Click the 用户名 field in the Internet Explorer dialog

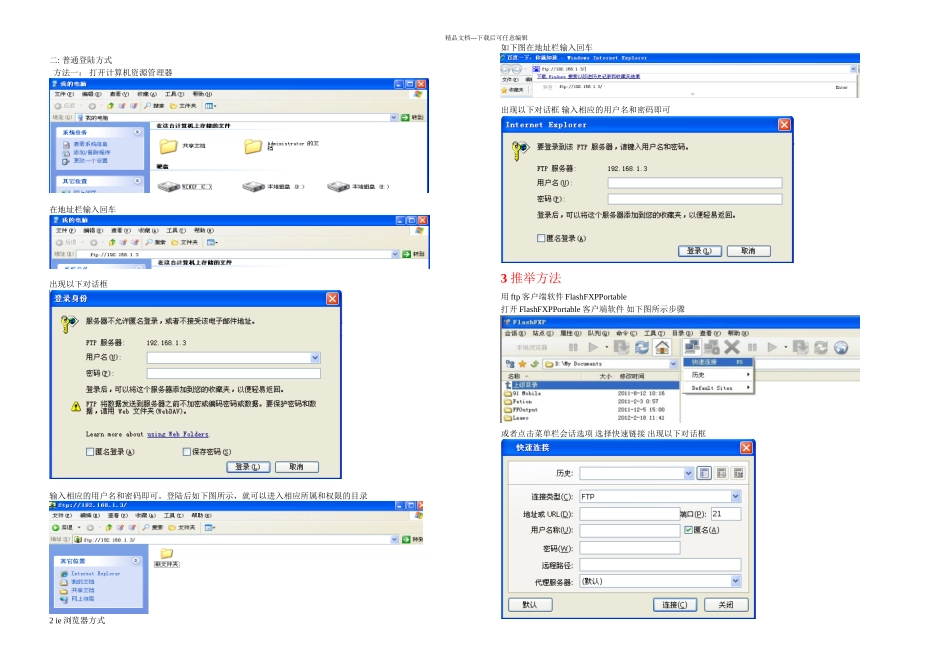click(695, 182)
